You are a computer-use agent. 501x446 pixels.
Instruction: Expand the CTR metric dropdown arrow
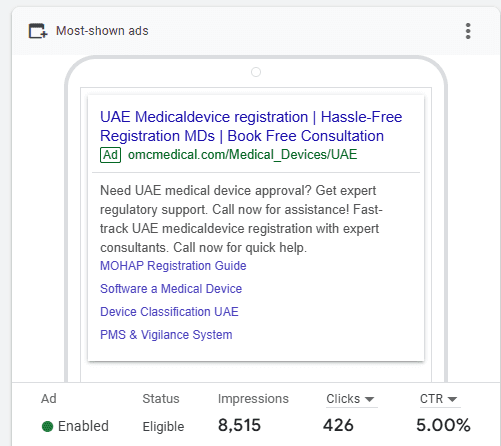(x=452, y=399)
